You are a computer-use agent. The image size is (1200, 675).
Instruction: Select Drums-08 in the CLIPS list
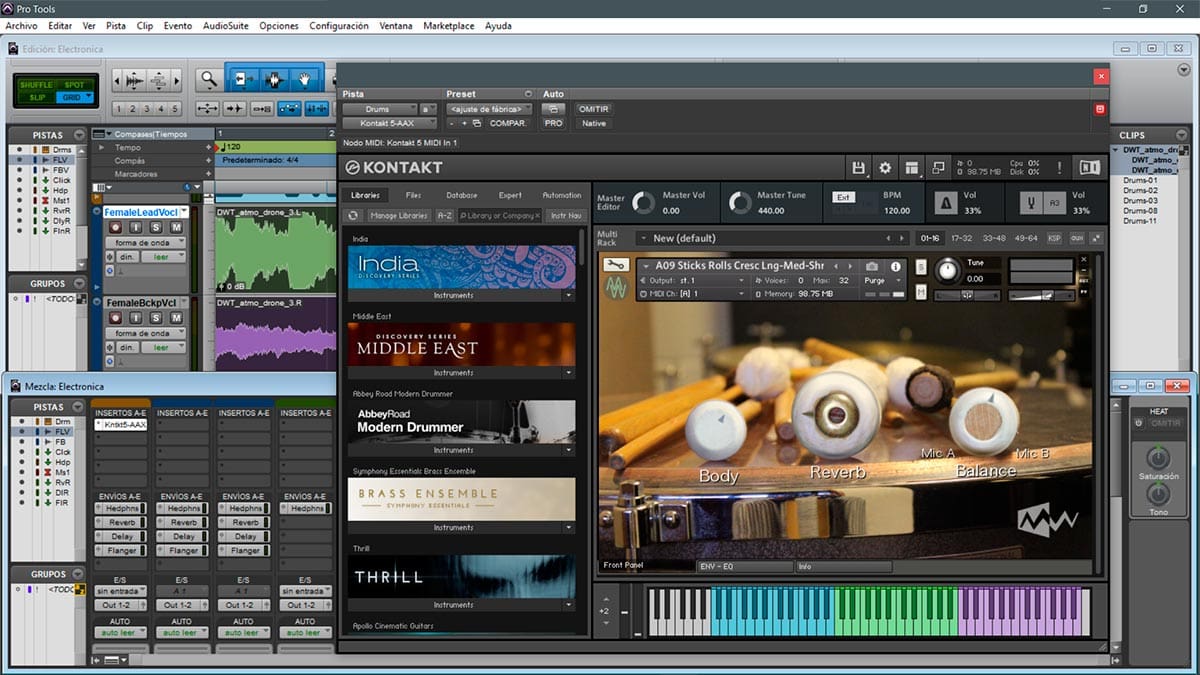[1140, 211]
